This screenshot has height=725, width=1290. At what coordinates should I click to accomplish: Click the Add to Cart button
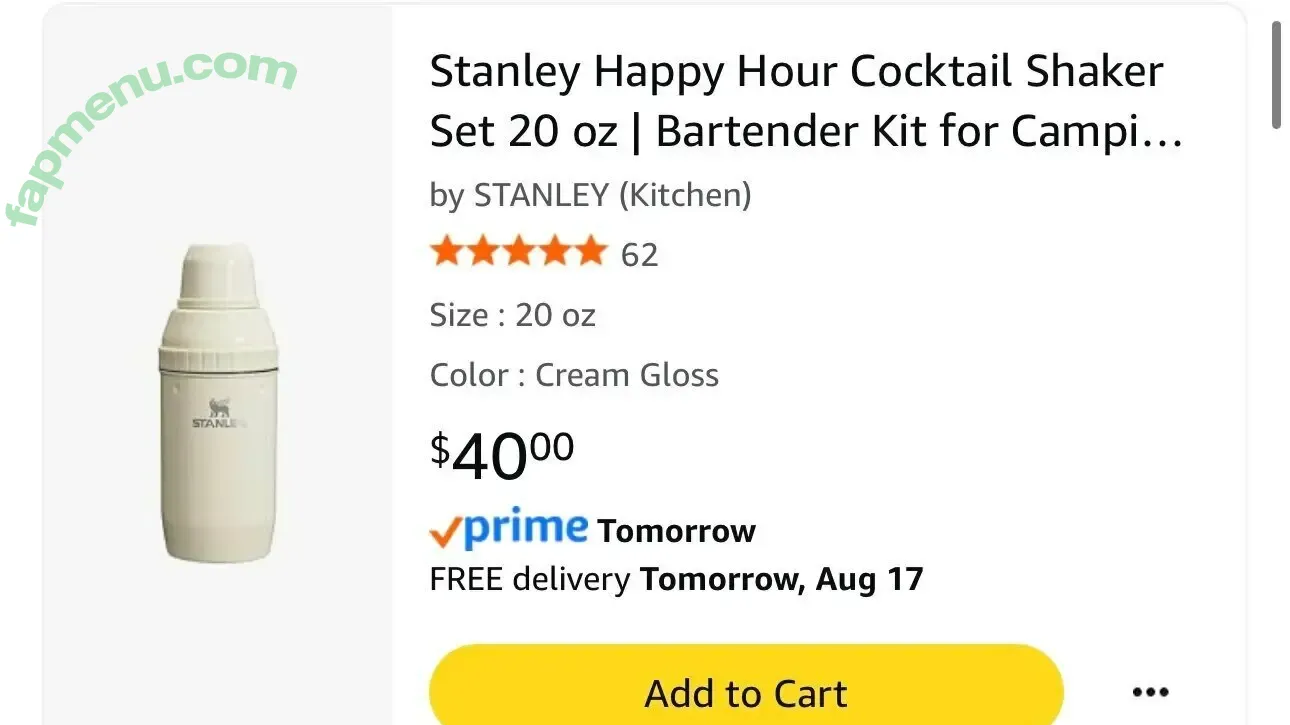tap(745, 692)
